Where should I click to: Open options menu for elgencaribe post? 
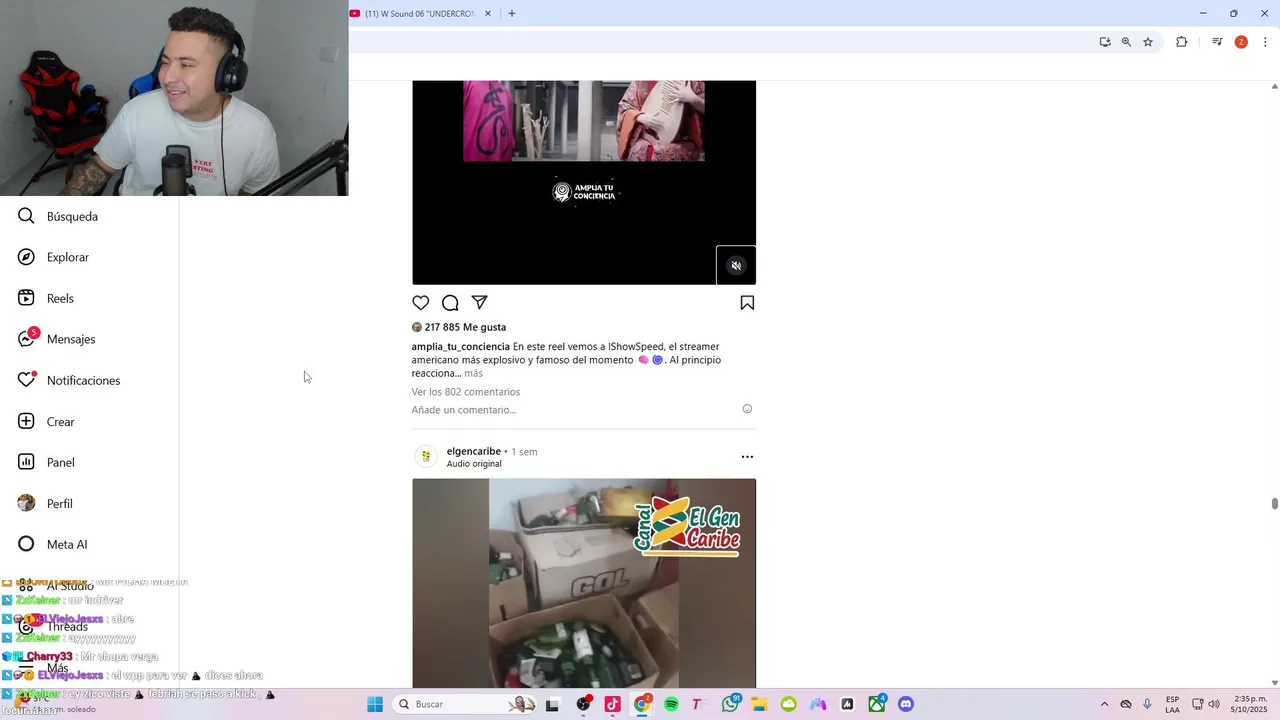click(x=747, y=457)
